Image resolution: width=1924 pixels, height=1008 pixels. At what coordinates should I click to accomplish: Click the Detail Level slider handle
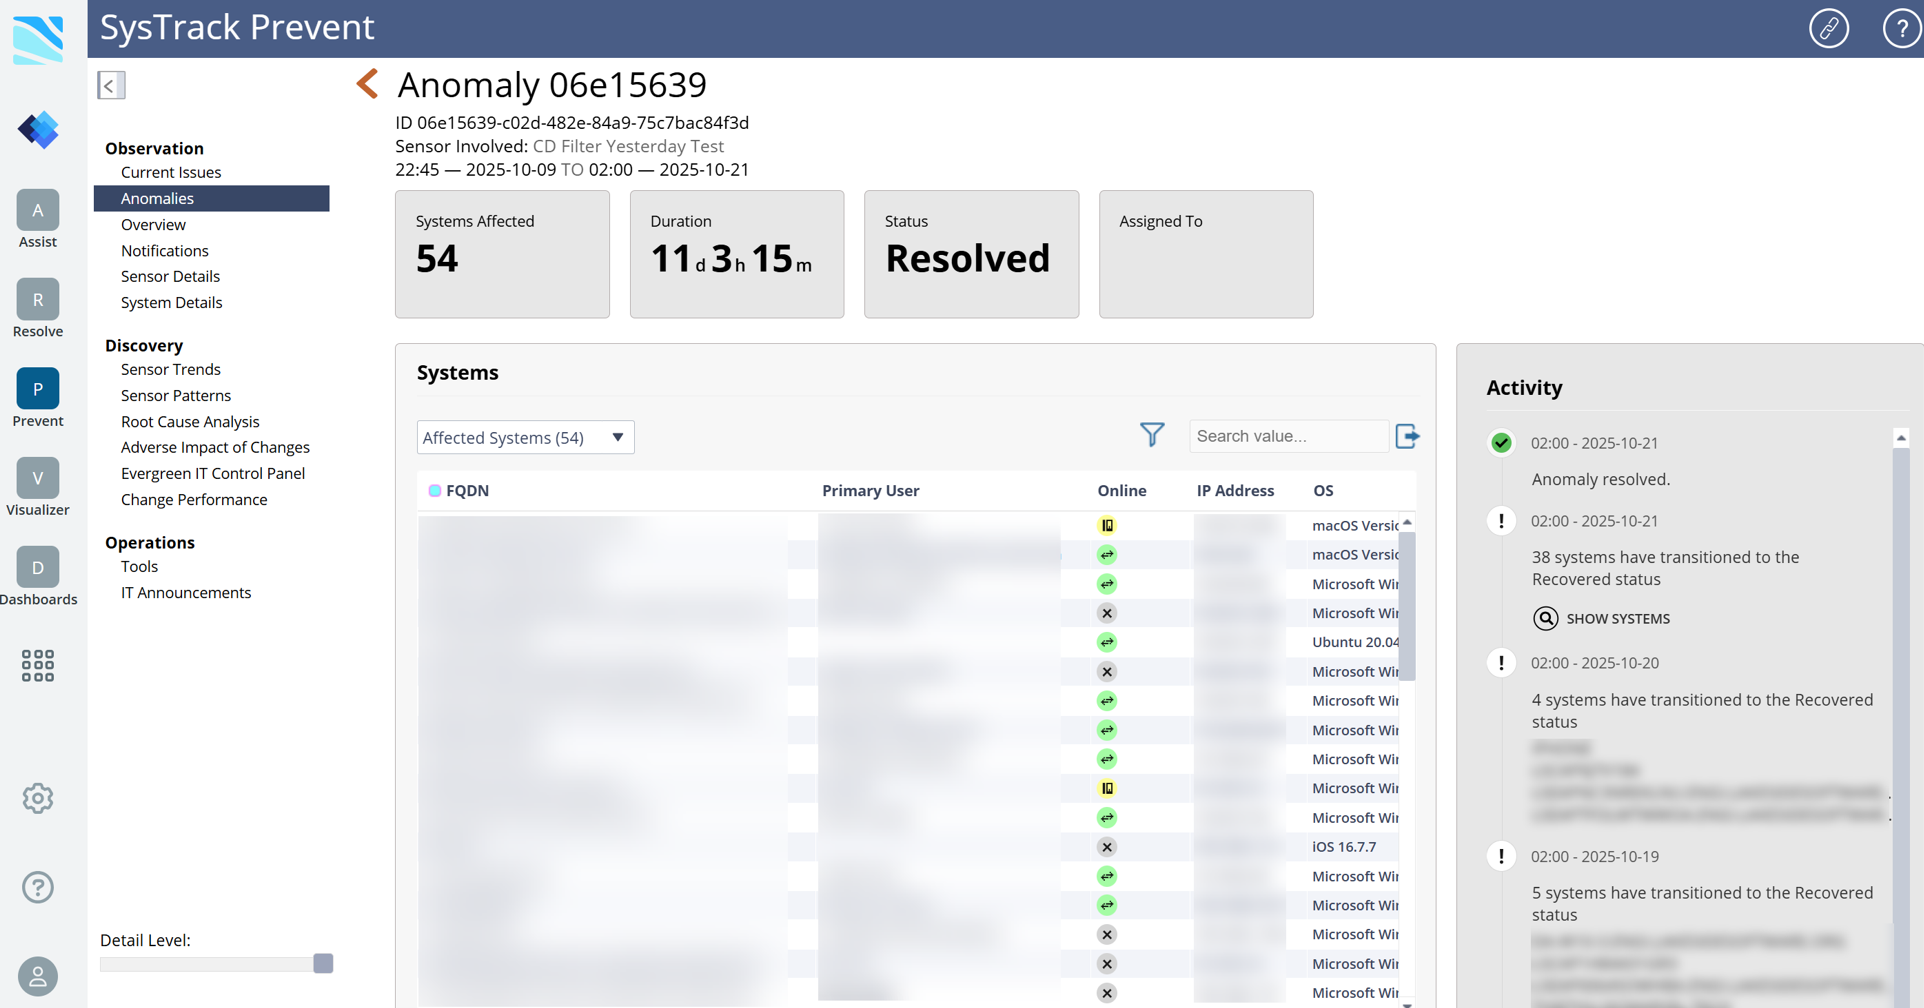coord(323,963)
